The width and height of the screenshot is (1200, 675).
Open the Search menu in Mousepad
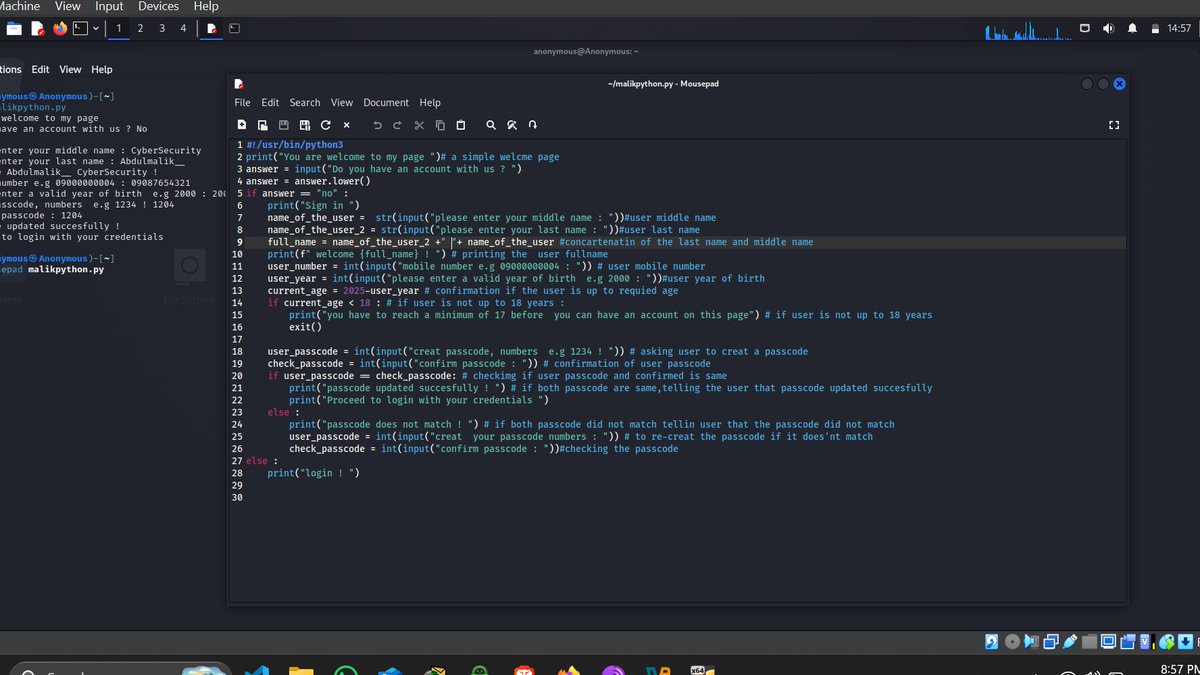point(305,102)
